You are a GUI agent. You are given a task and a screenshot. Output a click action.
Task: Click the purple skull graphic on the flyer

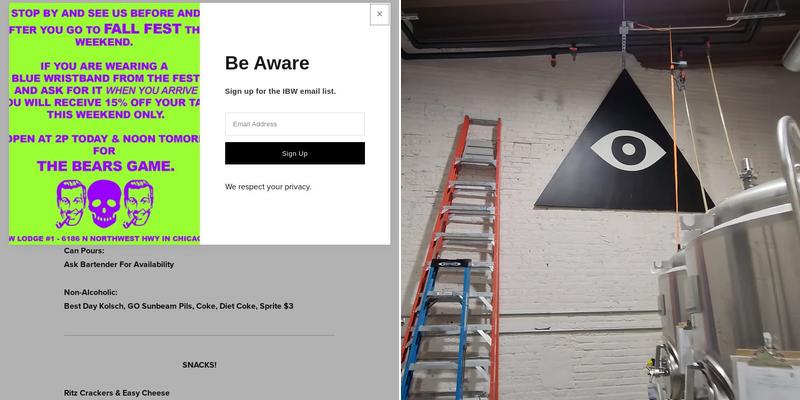(x=105, y=204)
